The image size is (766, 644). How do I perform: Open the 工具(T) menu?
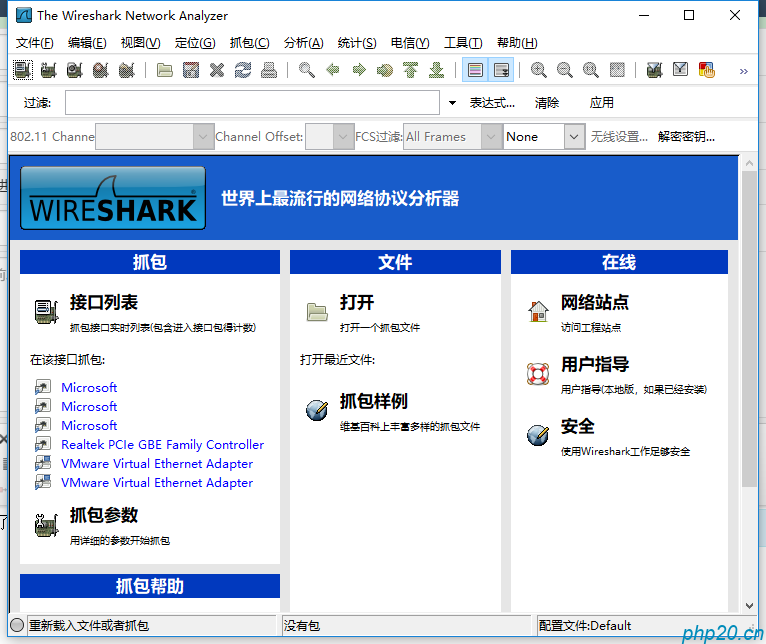click(463, 43)
